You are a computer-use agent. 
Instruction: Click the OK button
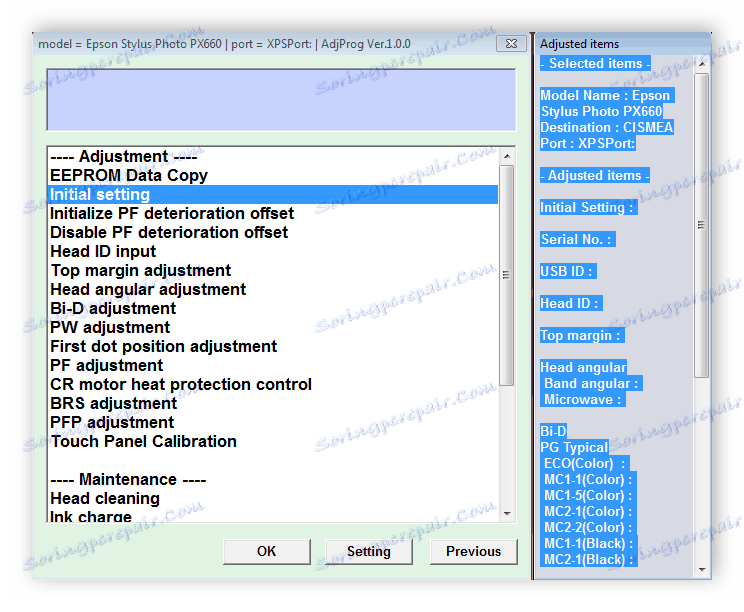pyautogui.click(x=267, y=551)
